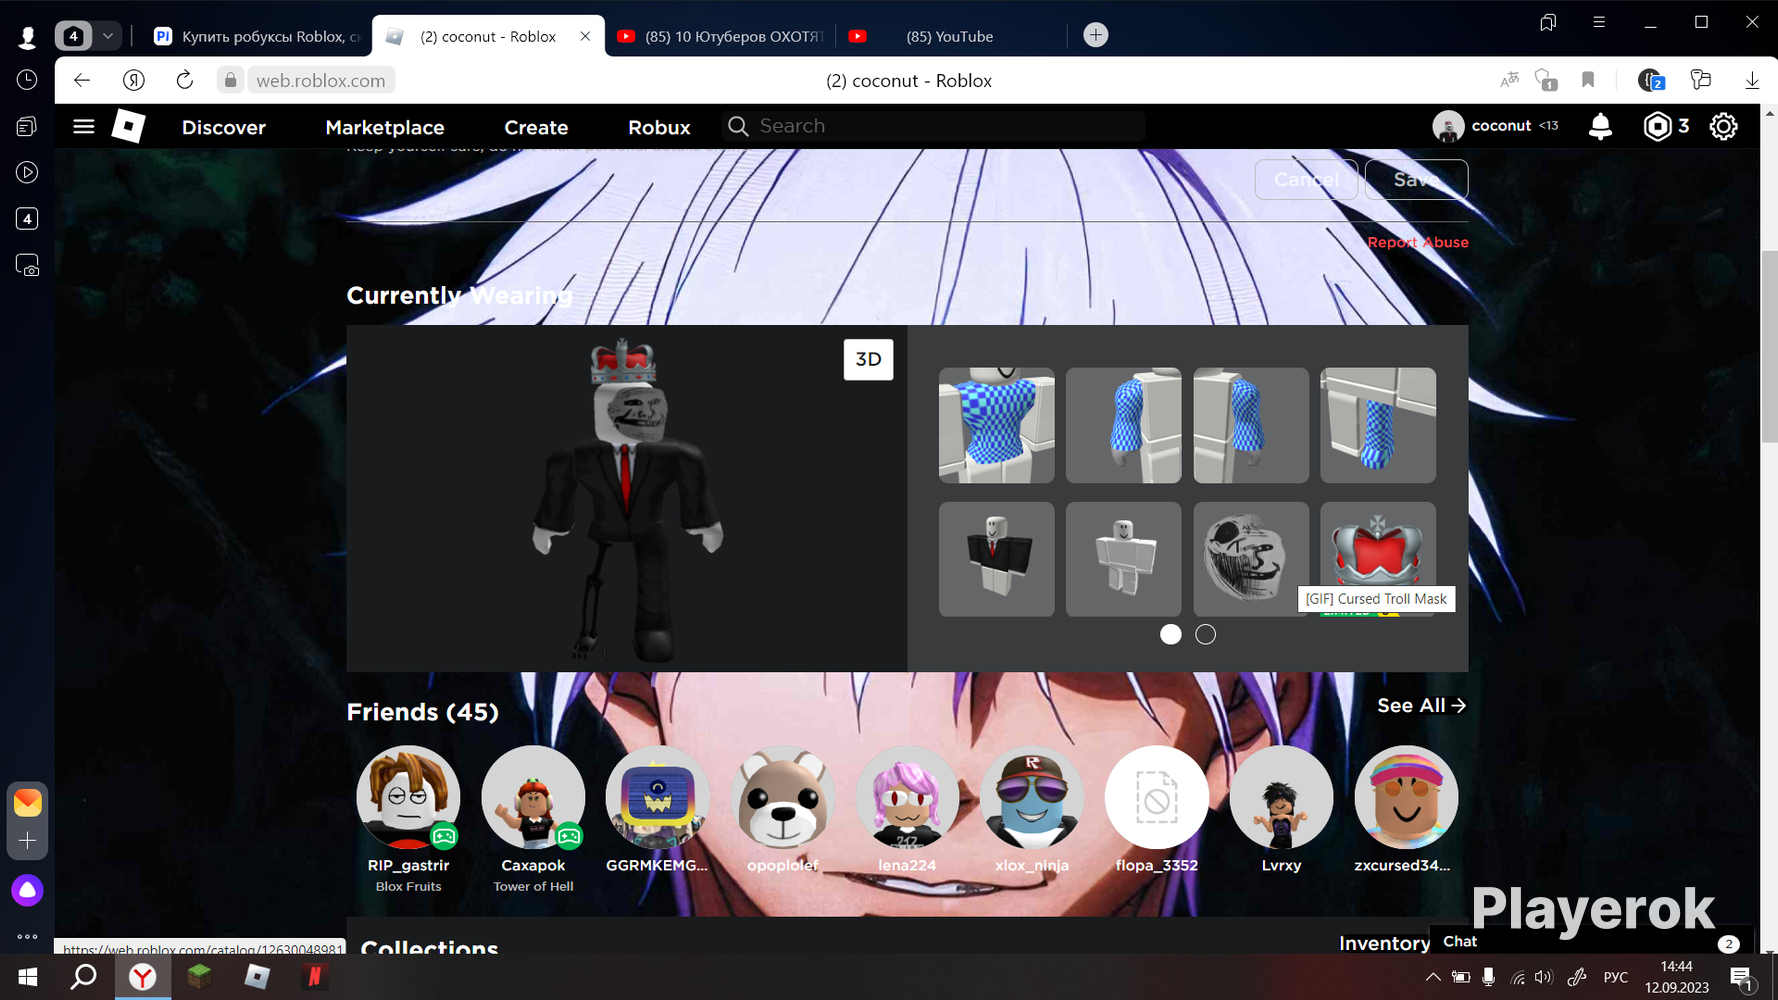The height and width of the screenshot is (1000, 1778).
Task: Click the Report Abuse link
Action: click(x=1417, y=242)
